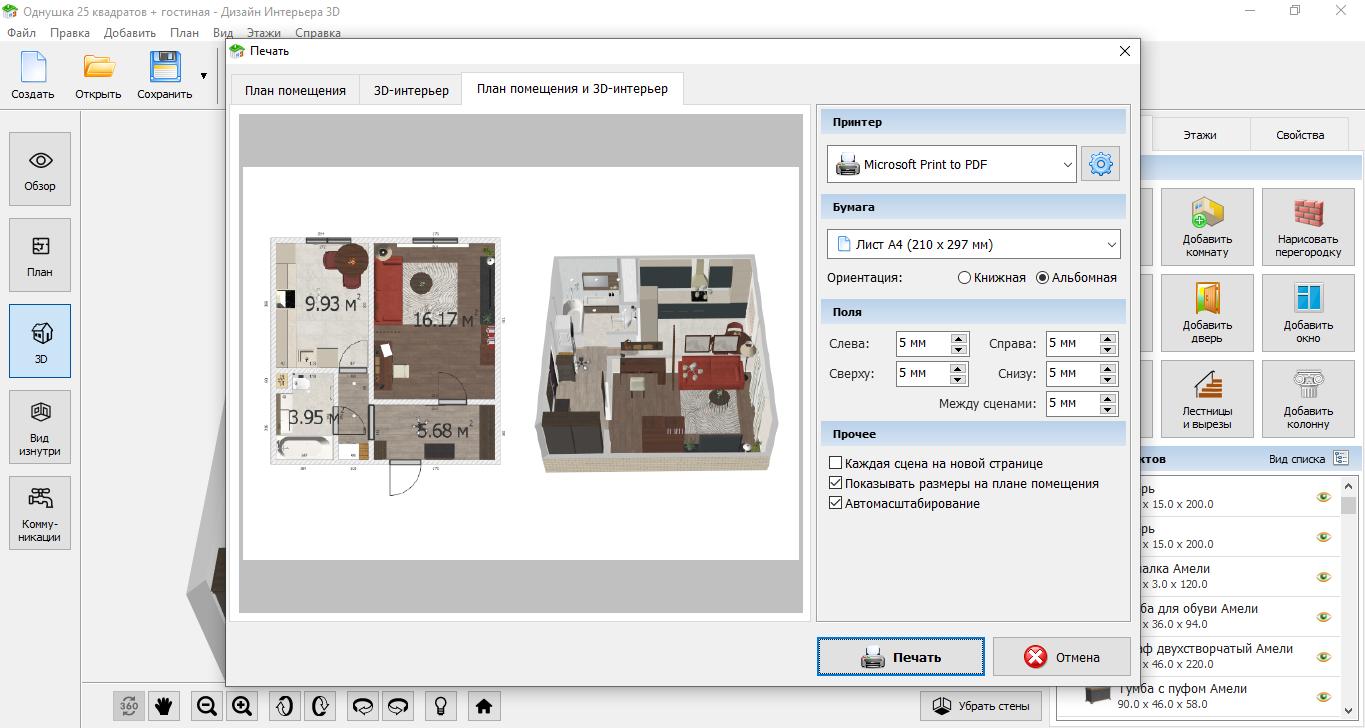
Task: Click the Слева margin input field
Action: (922, 343)
